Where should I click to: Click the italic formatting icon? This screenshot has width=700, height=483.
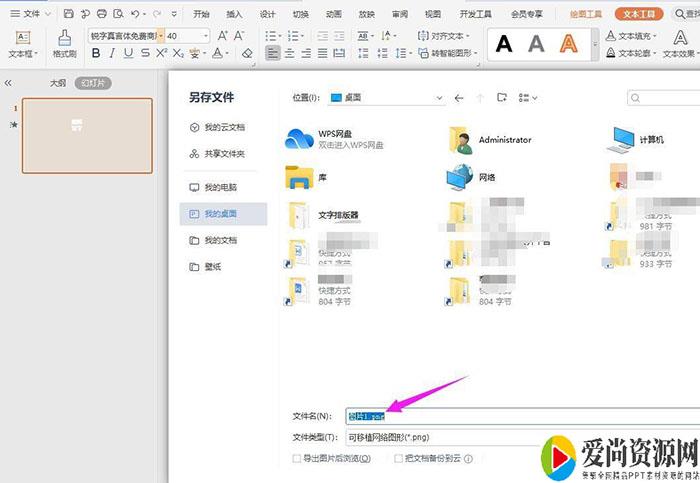click(112, 53)
